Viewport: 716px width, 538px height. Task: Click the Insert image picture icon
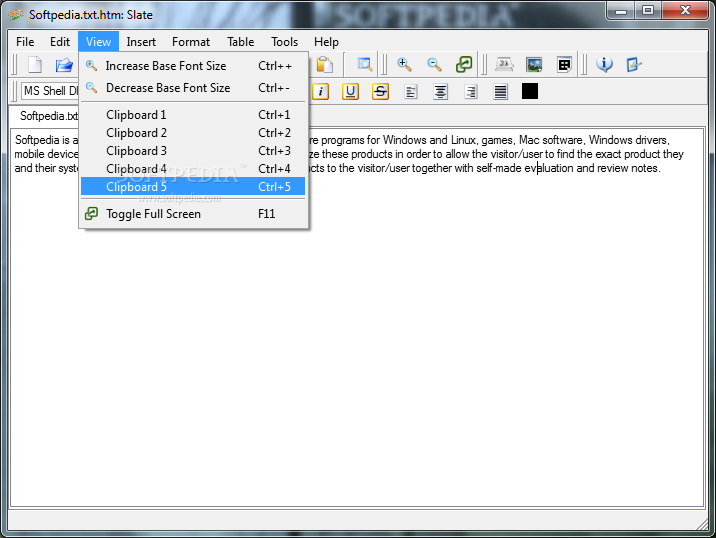534,65
